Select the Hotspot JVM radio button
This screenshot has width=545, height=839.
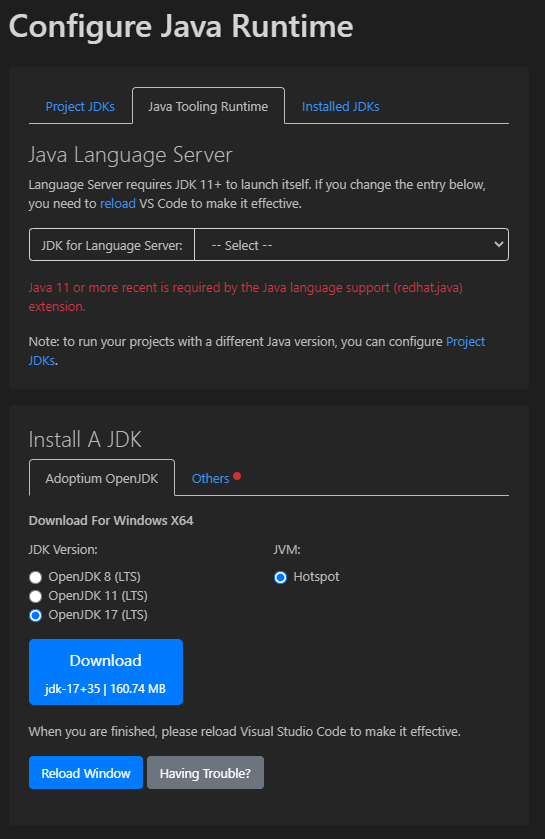click(280, 577)
